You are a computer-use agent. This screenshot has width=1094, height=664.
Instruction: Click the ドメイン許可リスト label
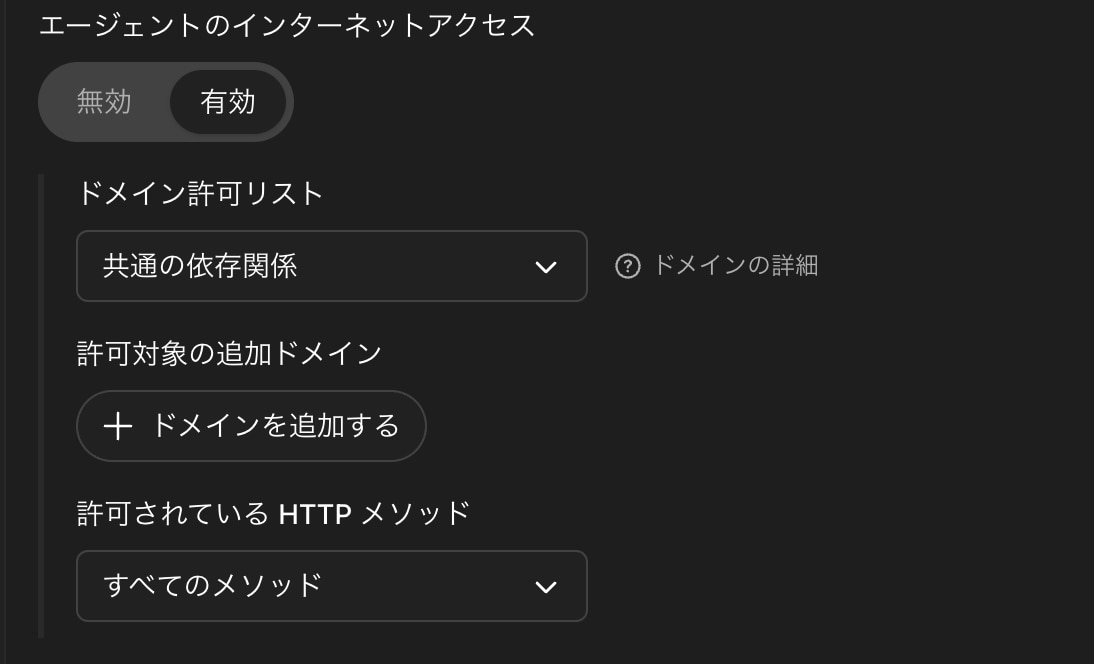tap(200, 193)
